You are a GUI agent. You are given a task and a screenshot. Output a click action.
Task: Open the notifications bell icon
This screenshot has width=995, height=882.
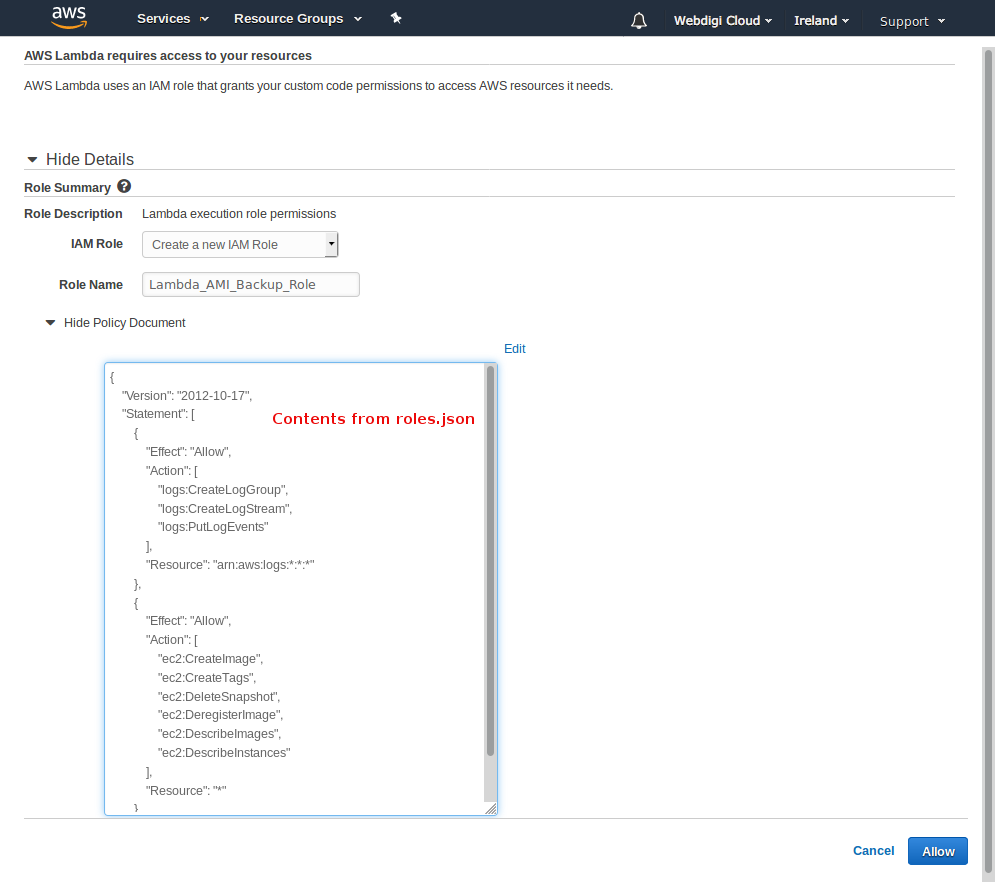(638, 21)
